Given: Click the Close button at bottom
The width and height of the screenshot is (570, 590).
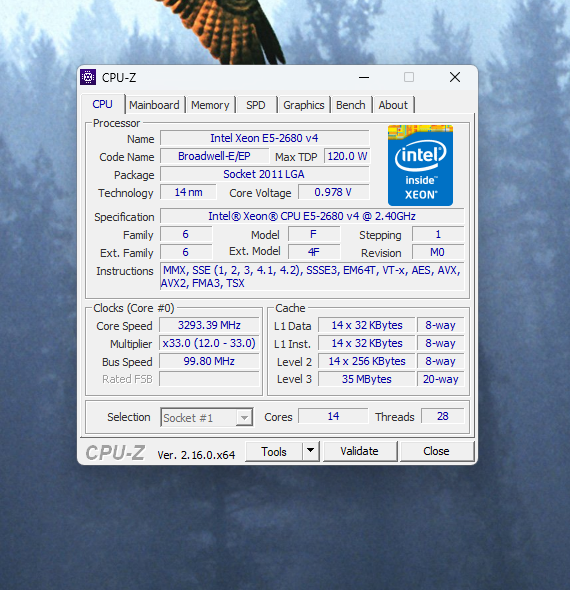Looking at the screenshot, I should click(436, 451).
